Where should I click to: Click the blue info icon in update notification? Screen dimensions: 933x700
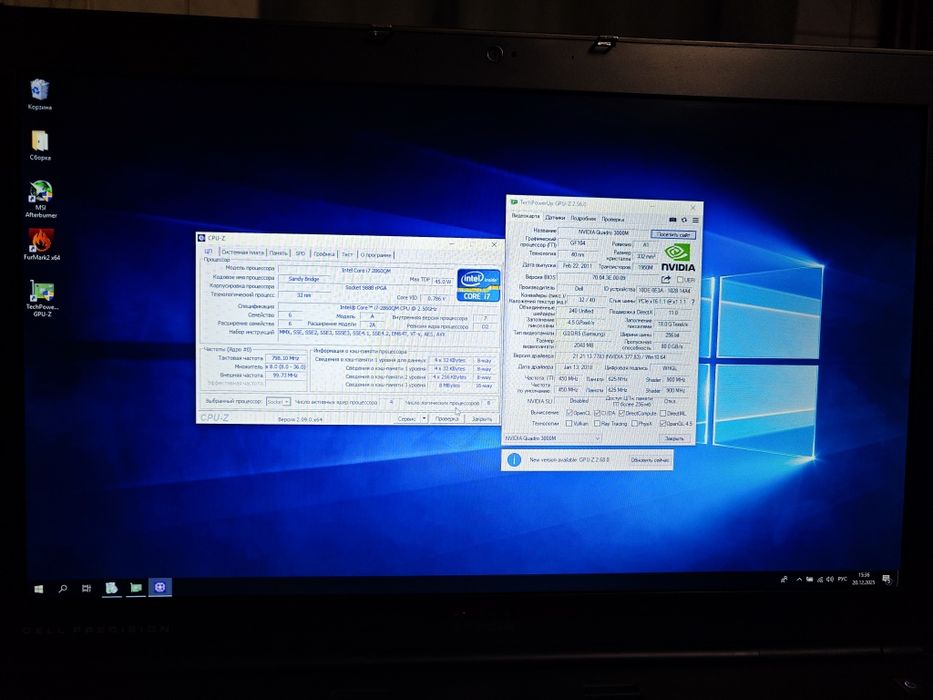514,460
